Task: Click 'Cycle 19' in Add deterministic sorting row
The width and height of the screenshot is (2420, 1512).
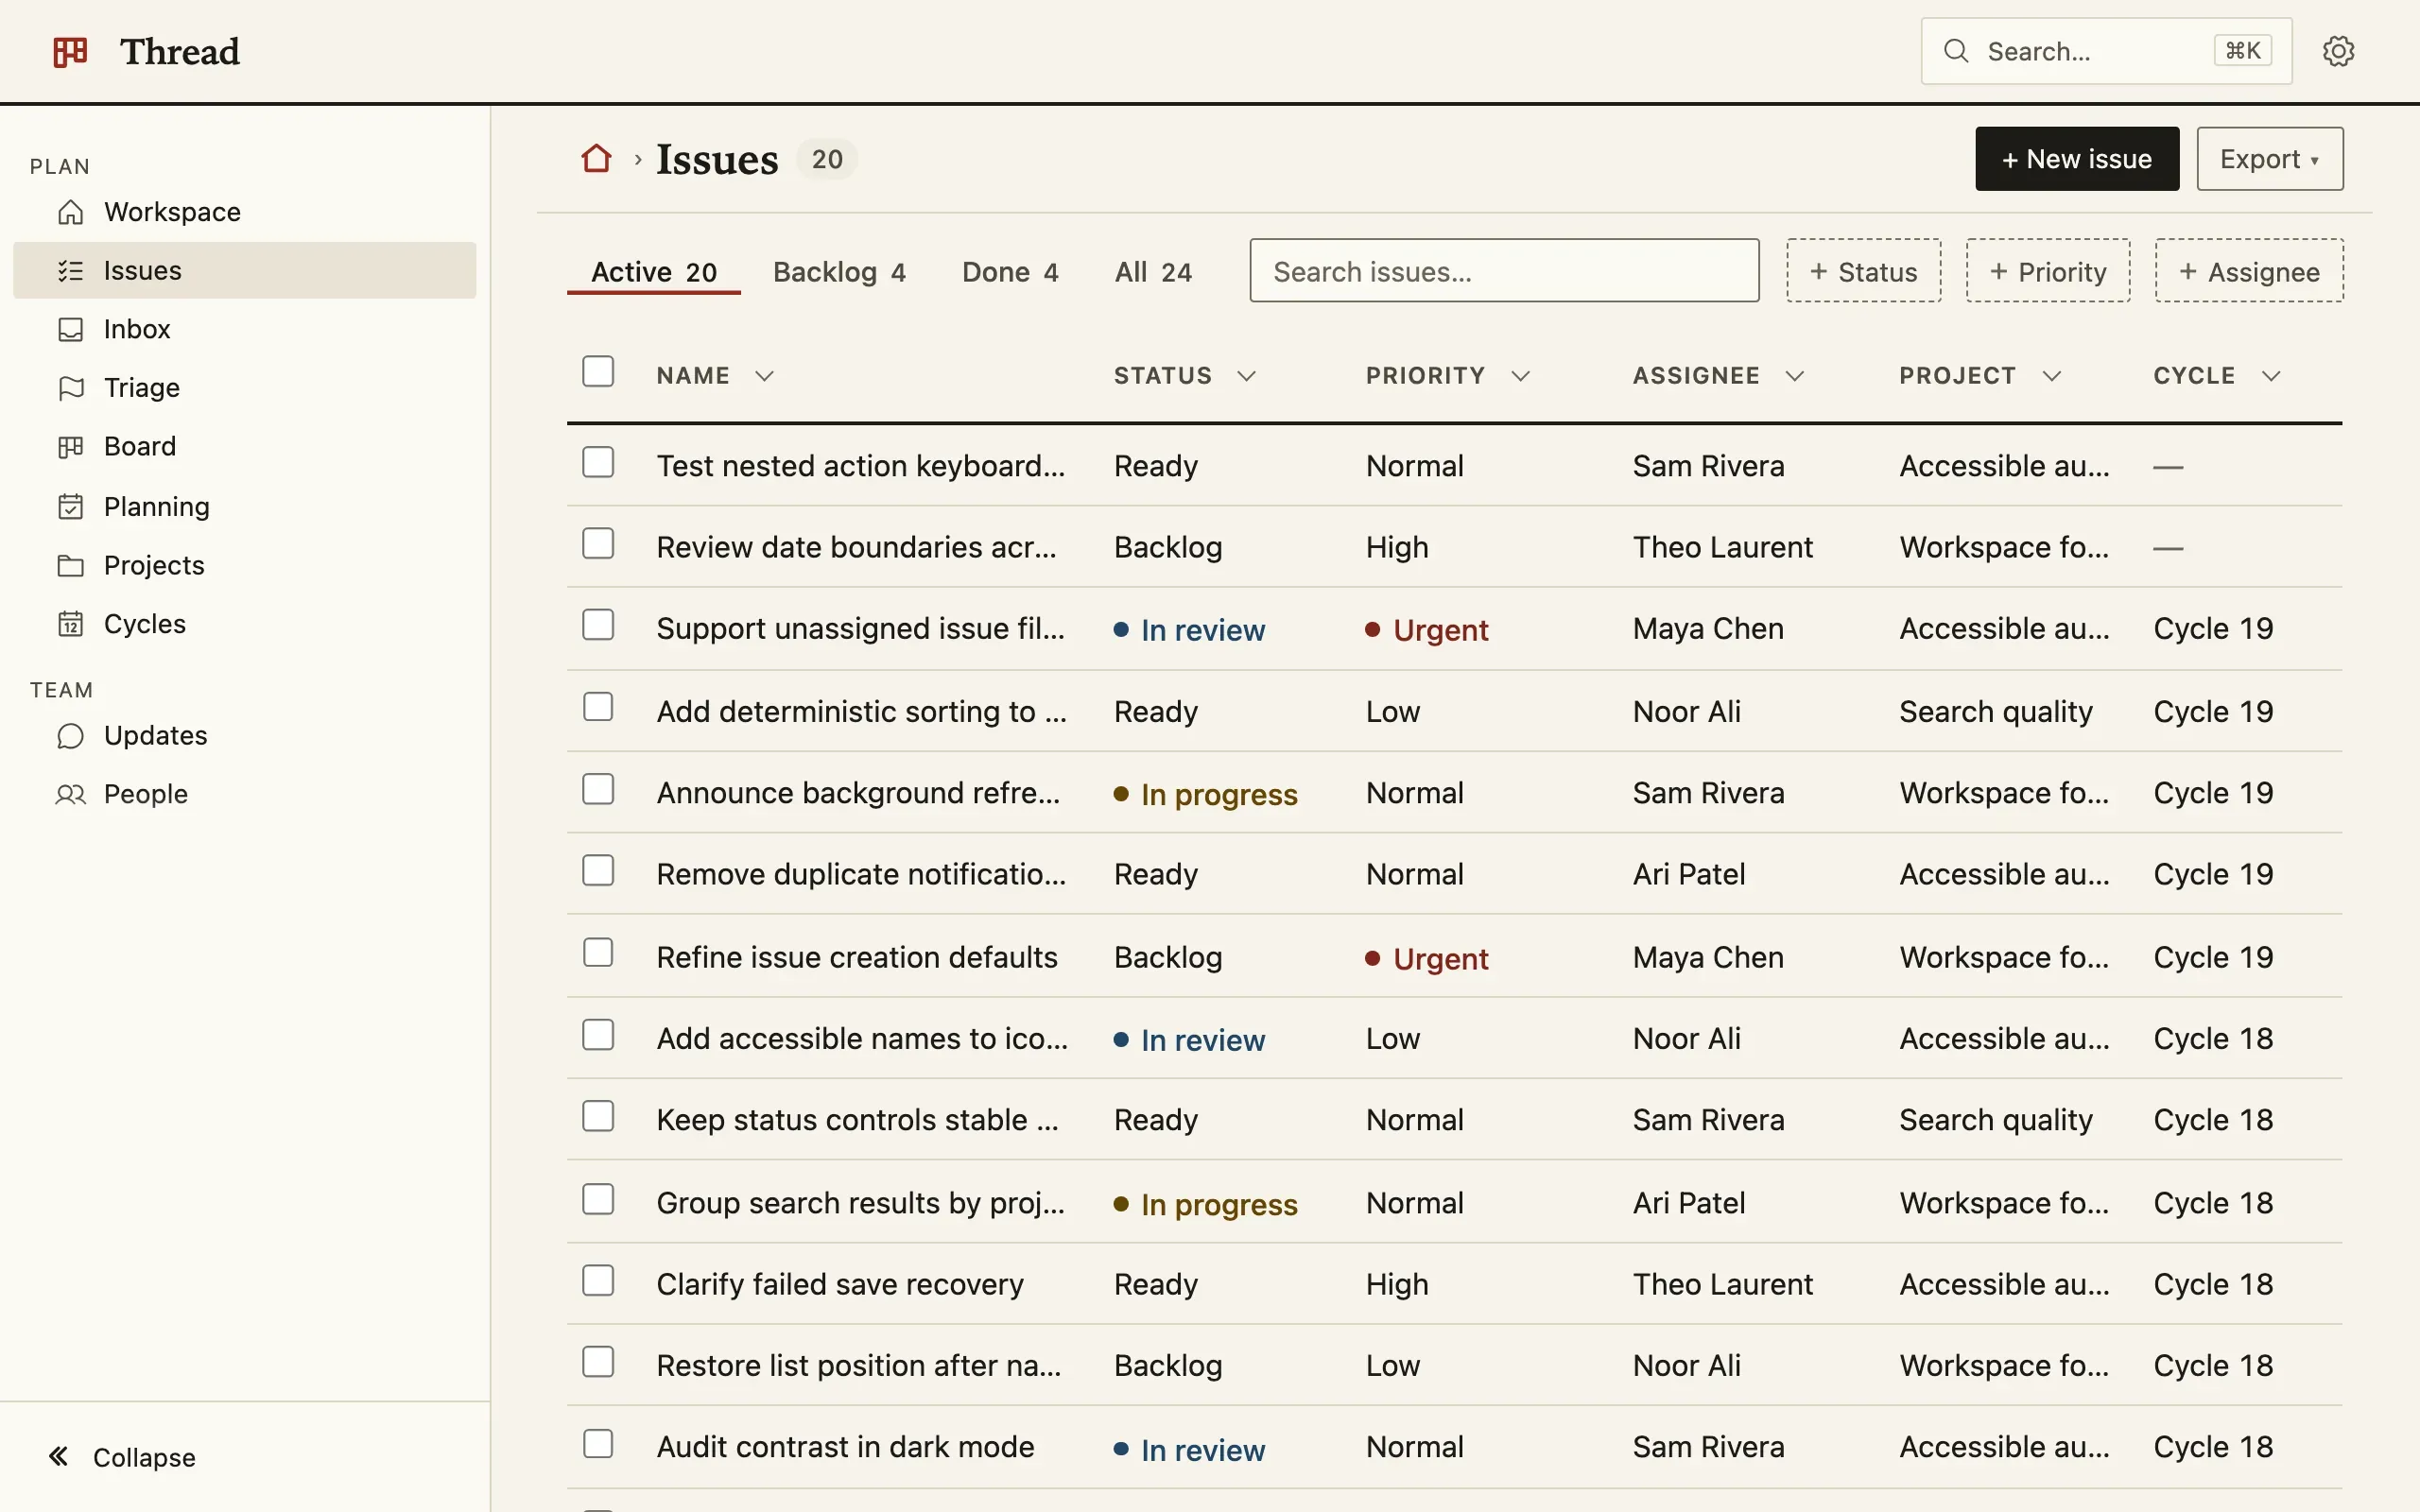Action: (x=2213, y=712)
